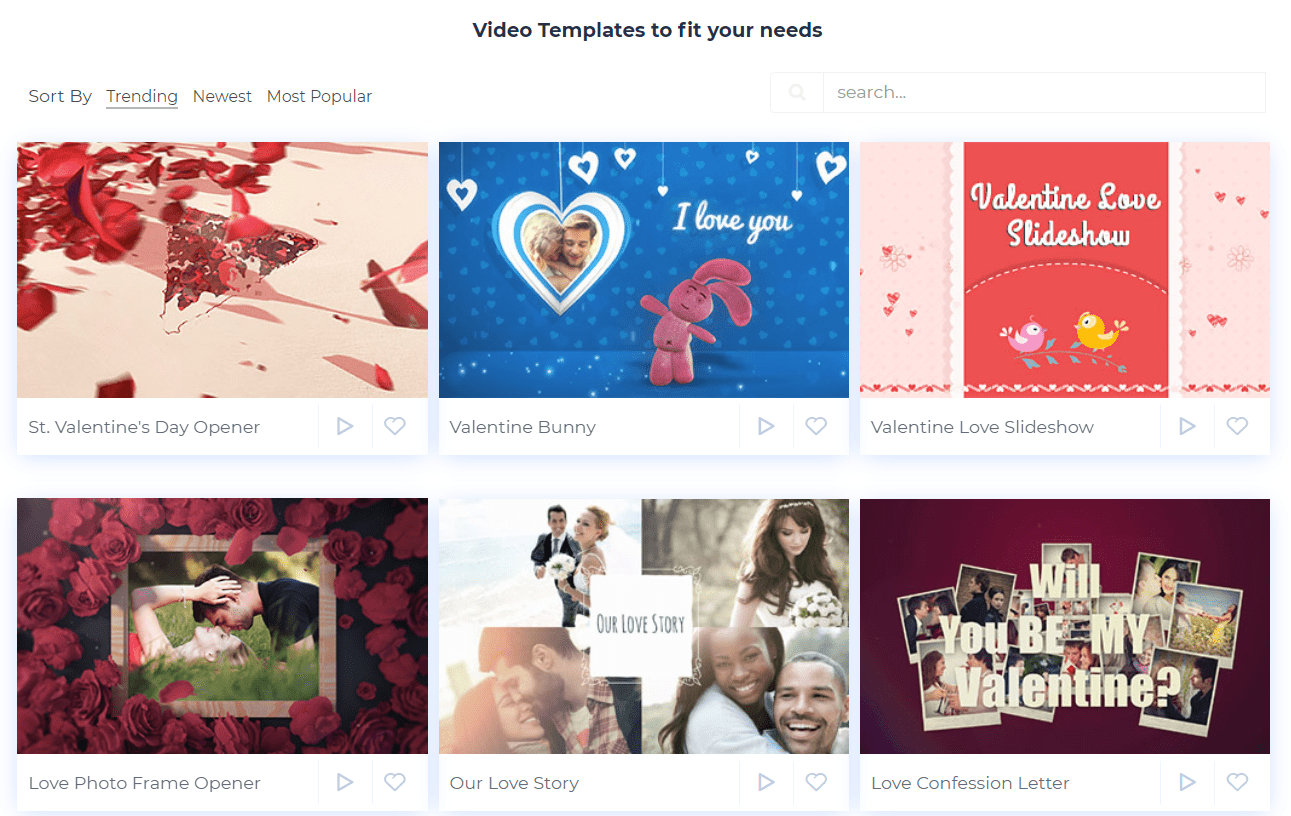The image size is (1291, 816).
Task: Sort templates by Most Popular
Action: (x=319, y=96)
